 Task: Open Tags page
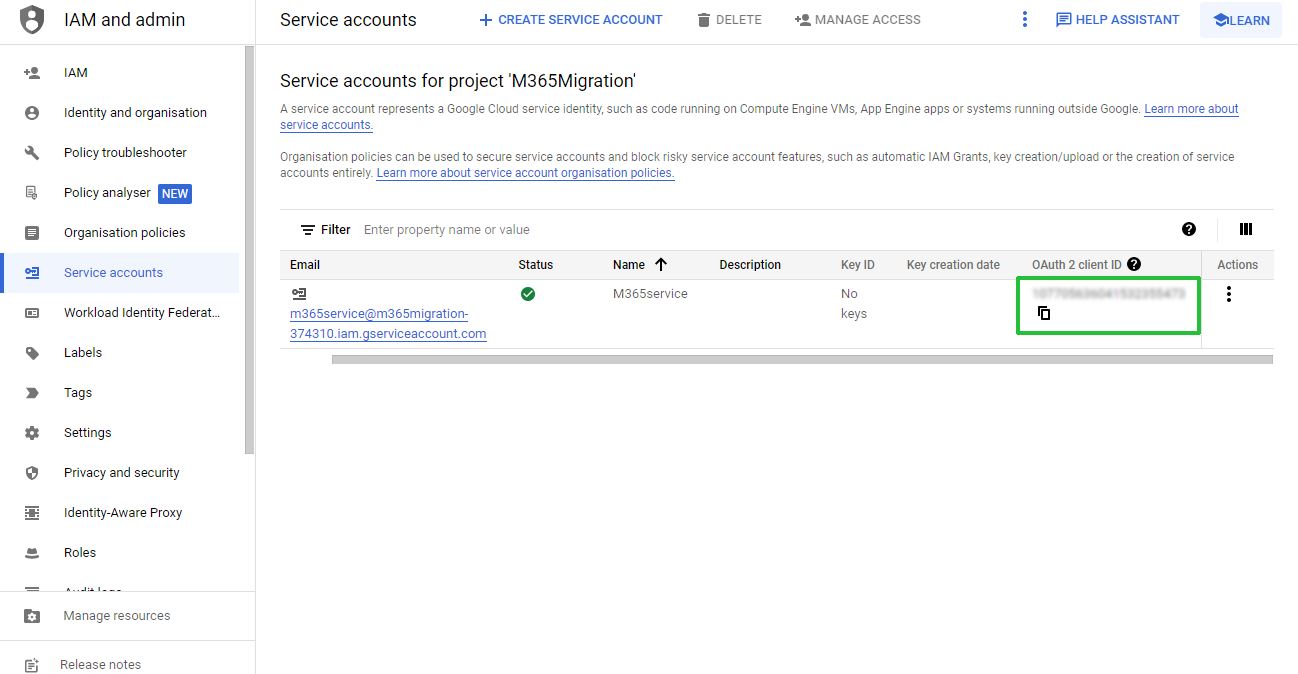click(78, 393)
